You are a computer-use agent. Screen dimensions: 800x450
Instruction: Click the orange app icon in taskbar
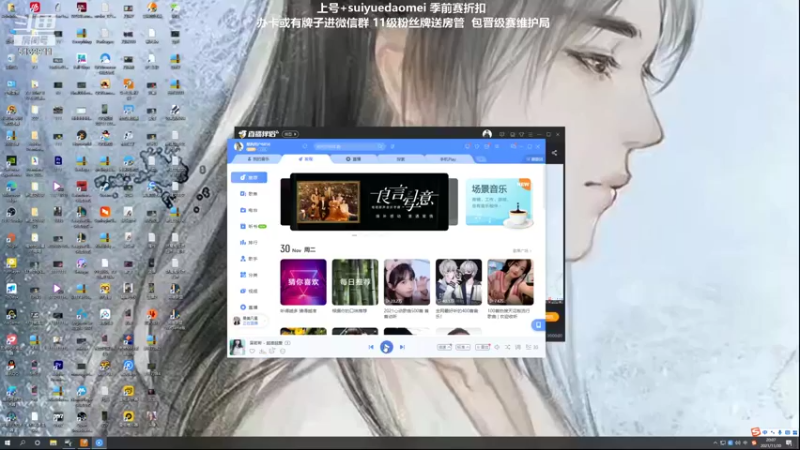click(x=84, y=443)
